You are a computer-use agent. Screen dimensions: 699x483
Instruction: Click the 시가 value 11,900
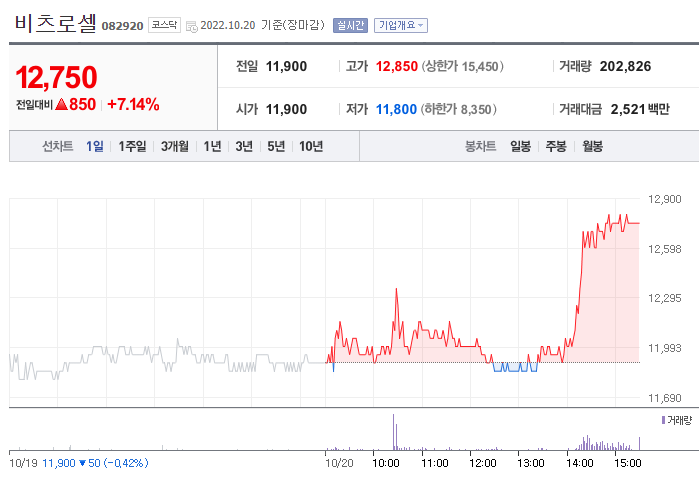click(x=286, y=109)
